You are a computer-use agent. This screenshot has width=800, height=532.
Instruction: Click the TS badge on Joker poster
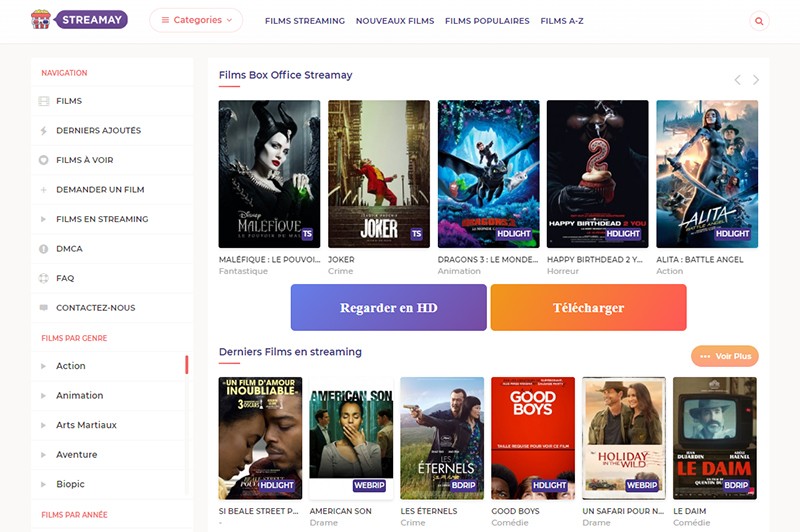click(416, 234)
